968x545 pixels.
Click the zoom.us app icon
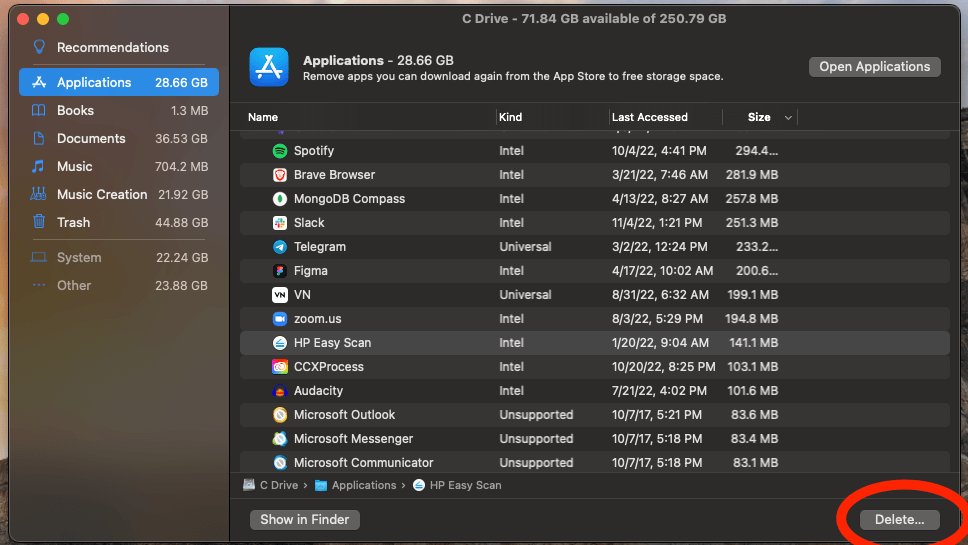(x=280, y=319)
